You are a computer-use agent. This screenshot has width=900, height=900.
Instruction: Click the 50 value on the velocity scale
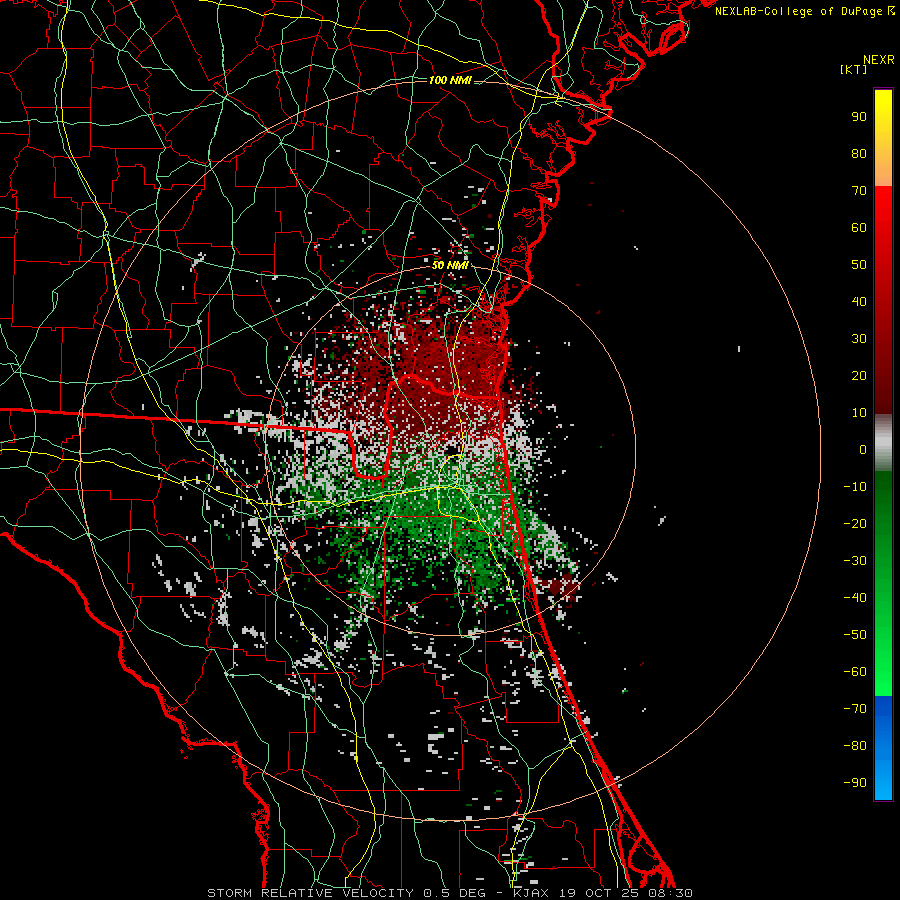pos(859,265)
